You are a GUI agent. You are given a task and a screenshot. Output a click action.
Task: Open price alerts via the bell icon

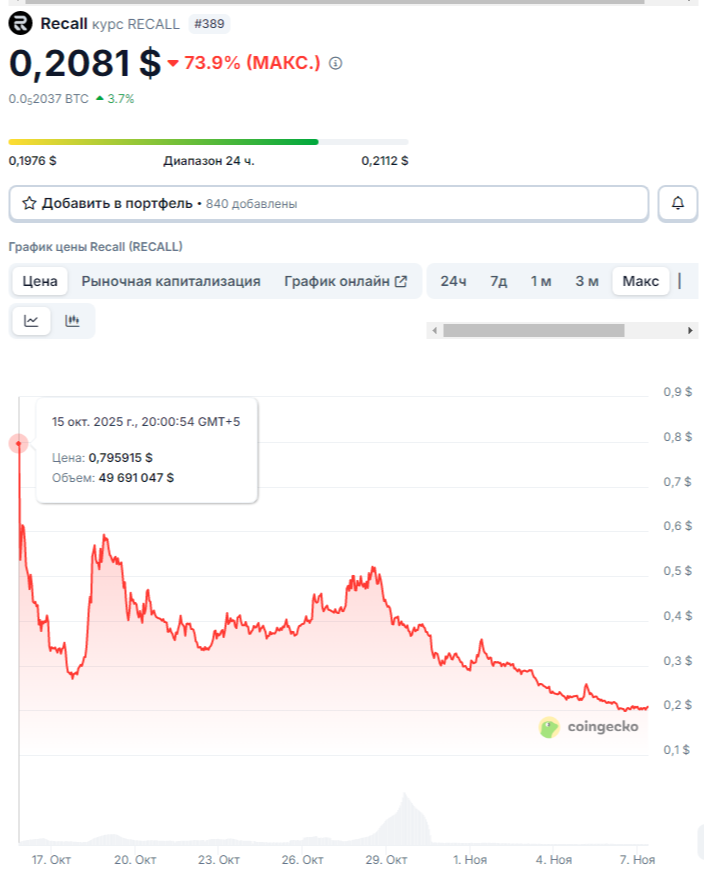coord(679,203)
